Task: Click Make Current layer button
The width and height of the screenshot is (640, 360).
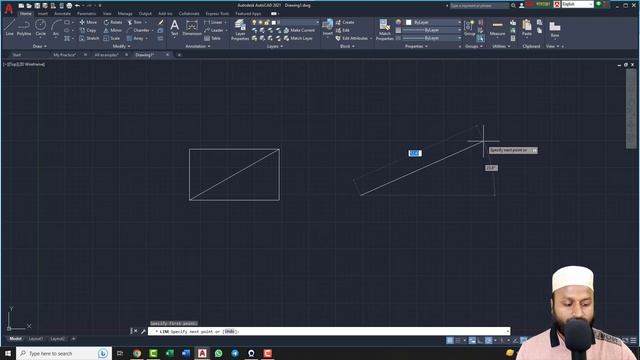Action: 299,30
